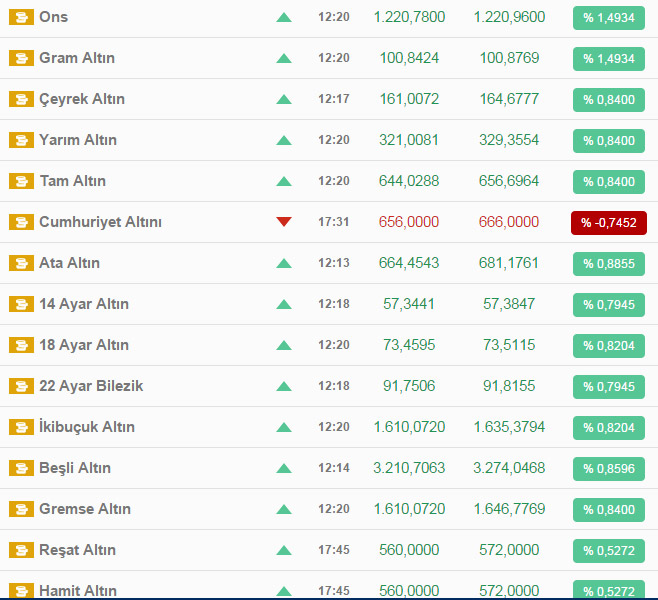658x600 pixels.
Task: Open the Ata Altın details link
Action: tap(69, 263)
